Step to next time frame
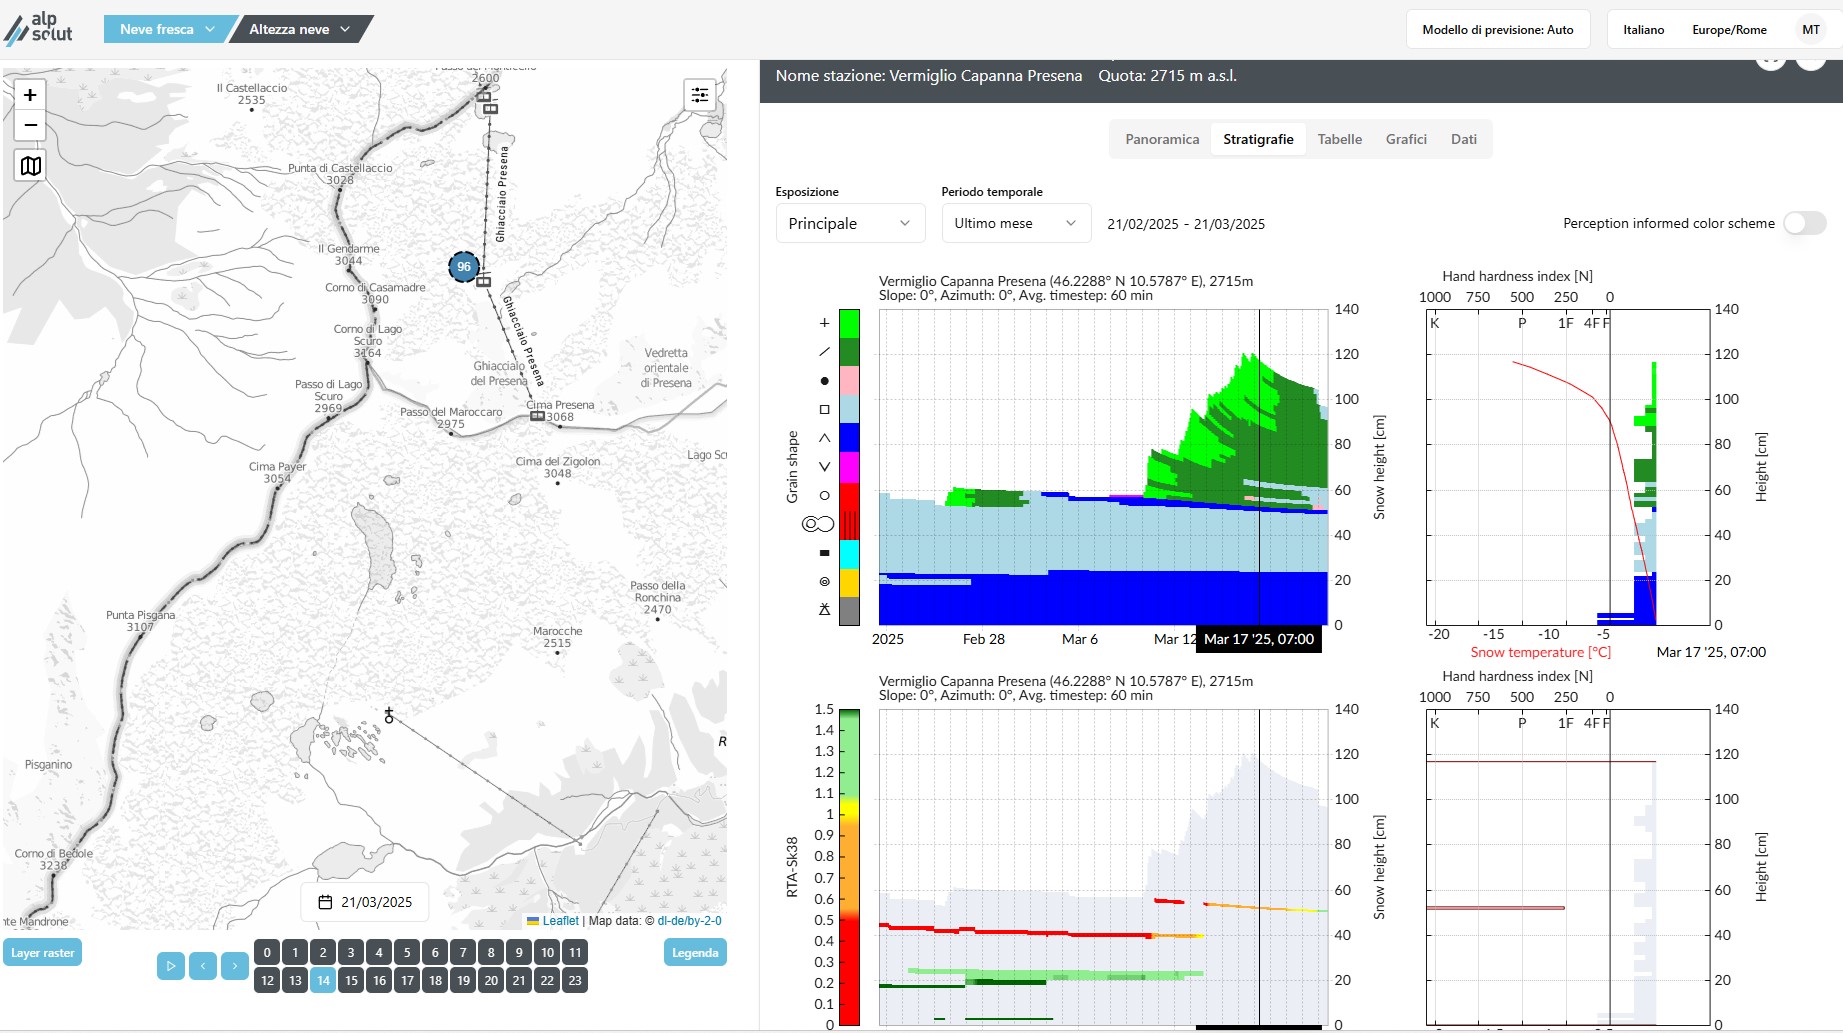Screen dimensions: 1843x1033 click(x=235, y=966)
